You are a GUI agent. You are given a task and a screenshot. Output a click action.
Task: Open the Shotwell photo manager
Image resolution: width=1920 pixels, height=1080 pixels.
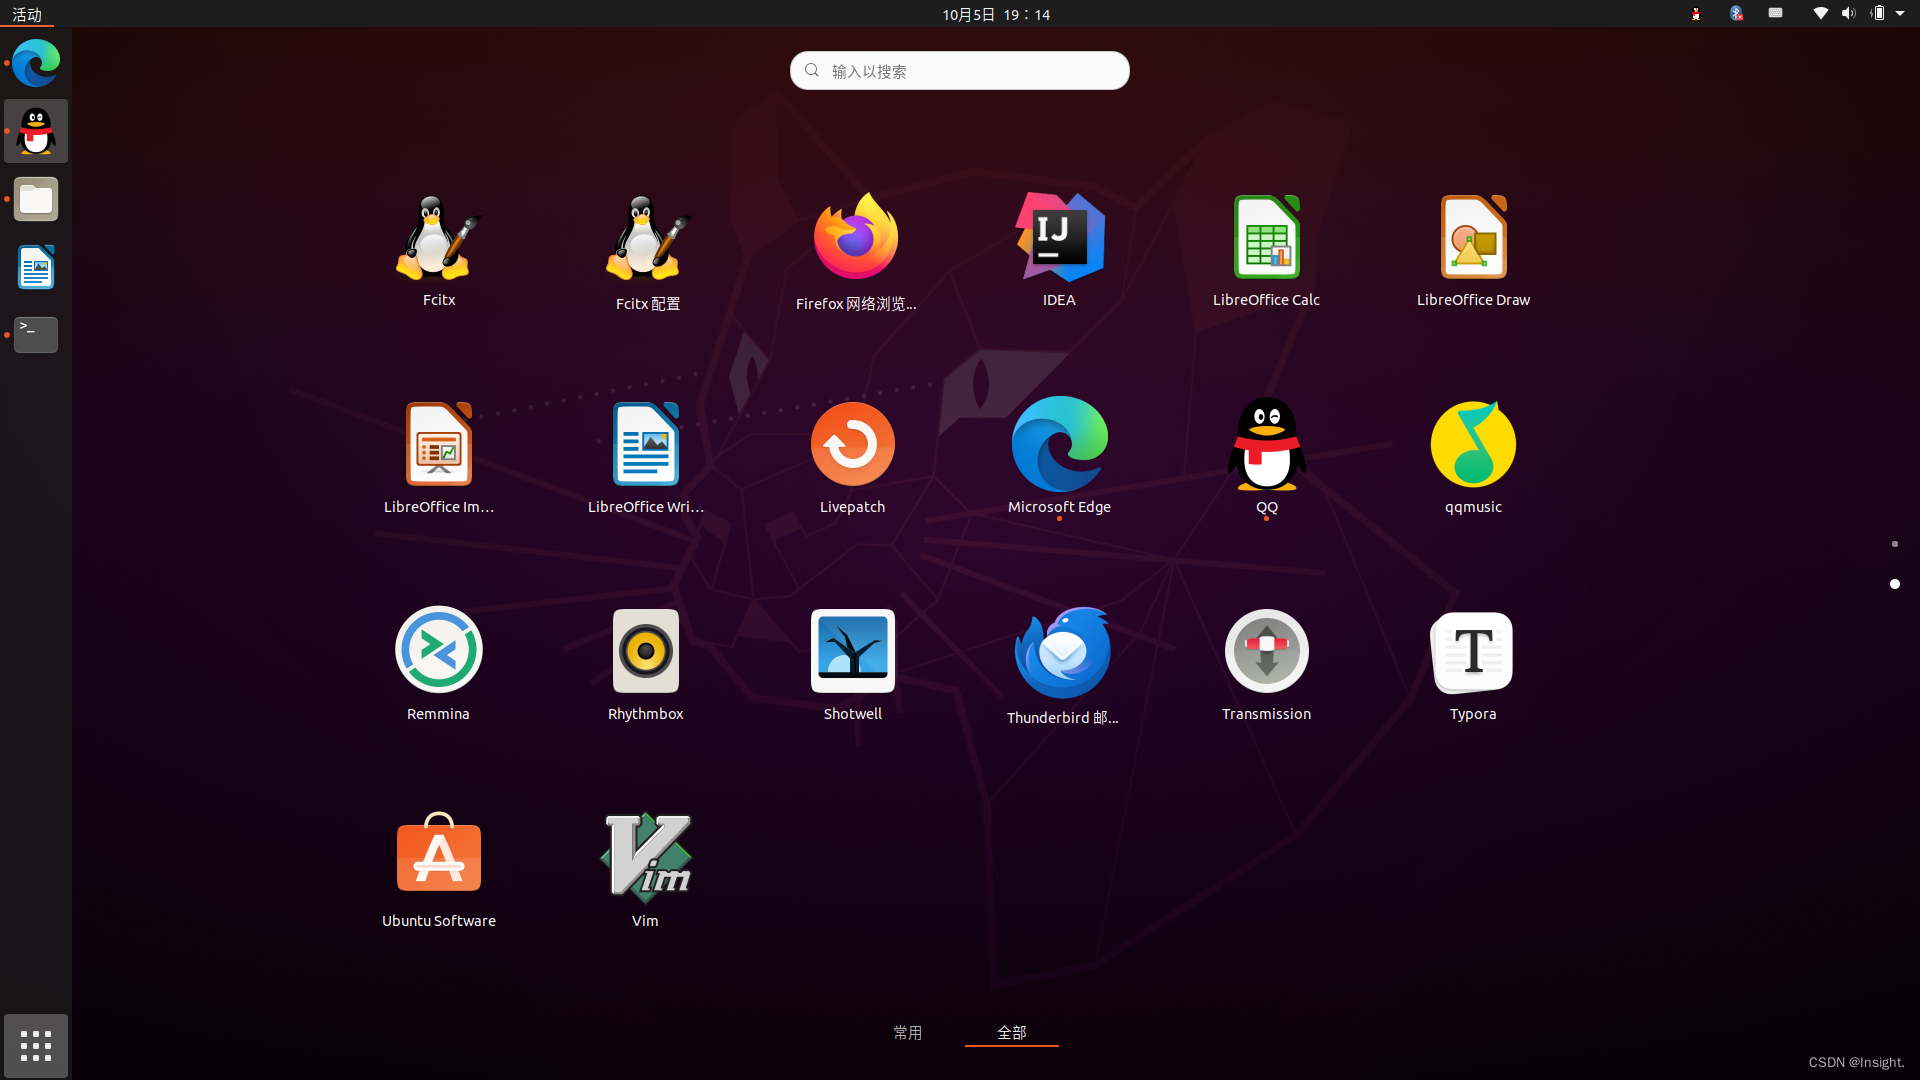[853, 665]
